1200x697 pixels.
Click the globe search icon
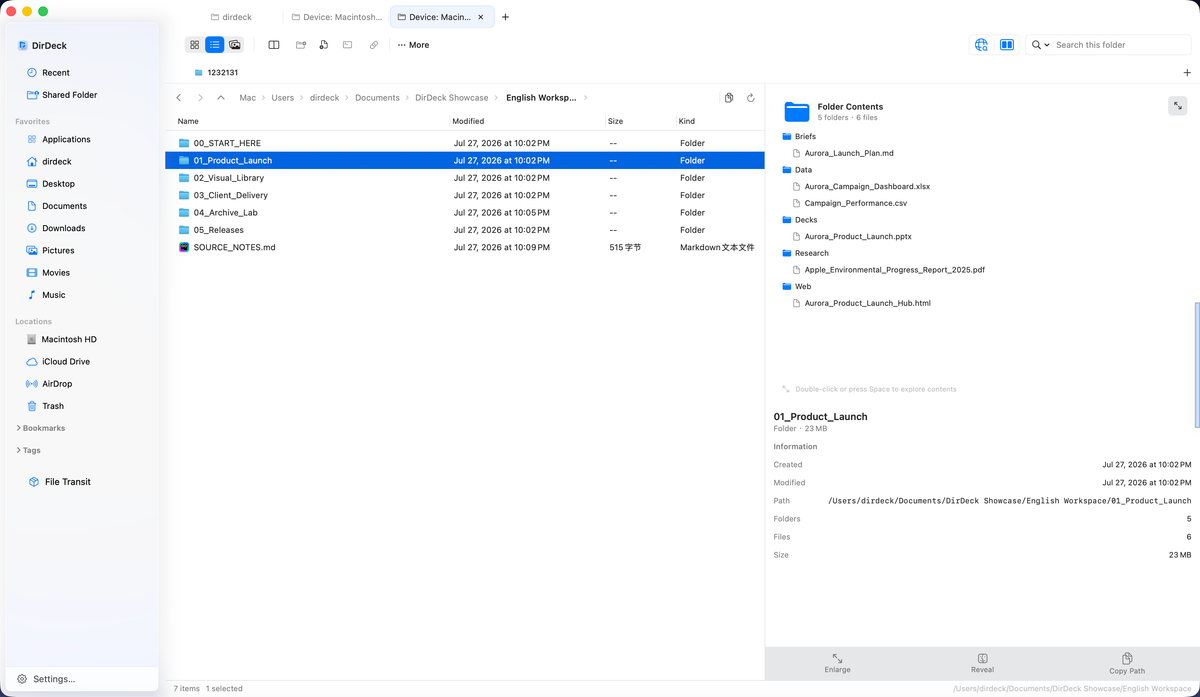[x=981, y=45]
